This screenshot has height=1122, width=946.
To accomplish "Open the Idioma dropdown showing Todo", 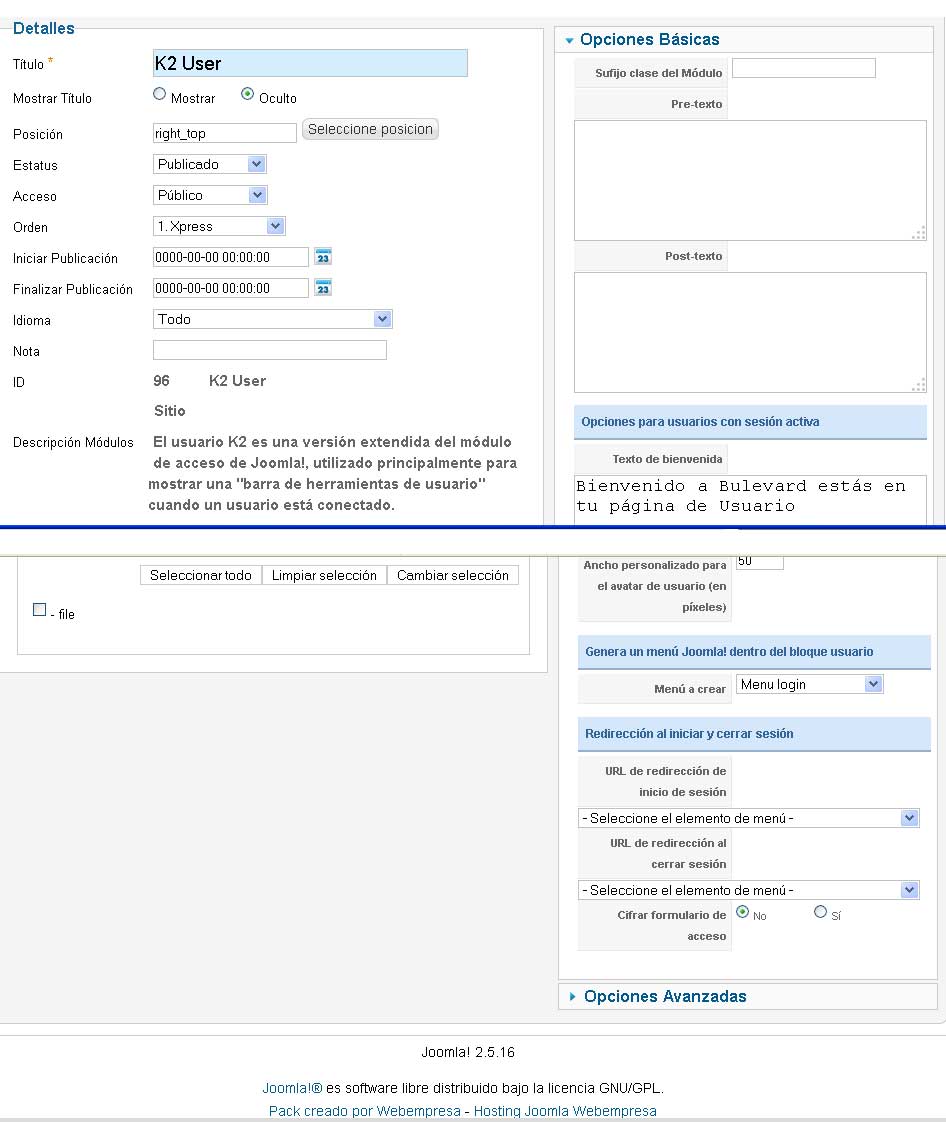I will (273, 319).
